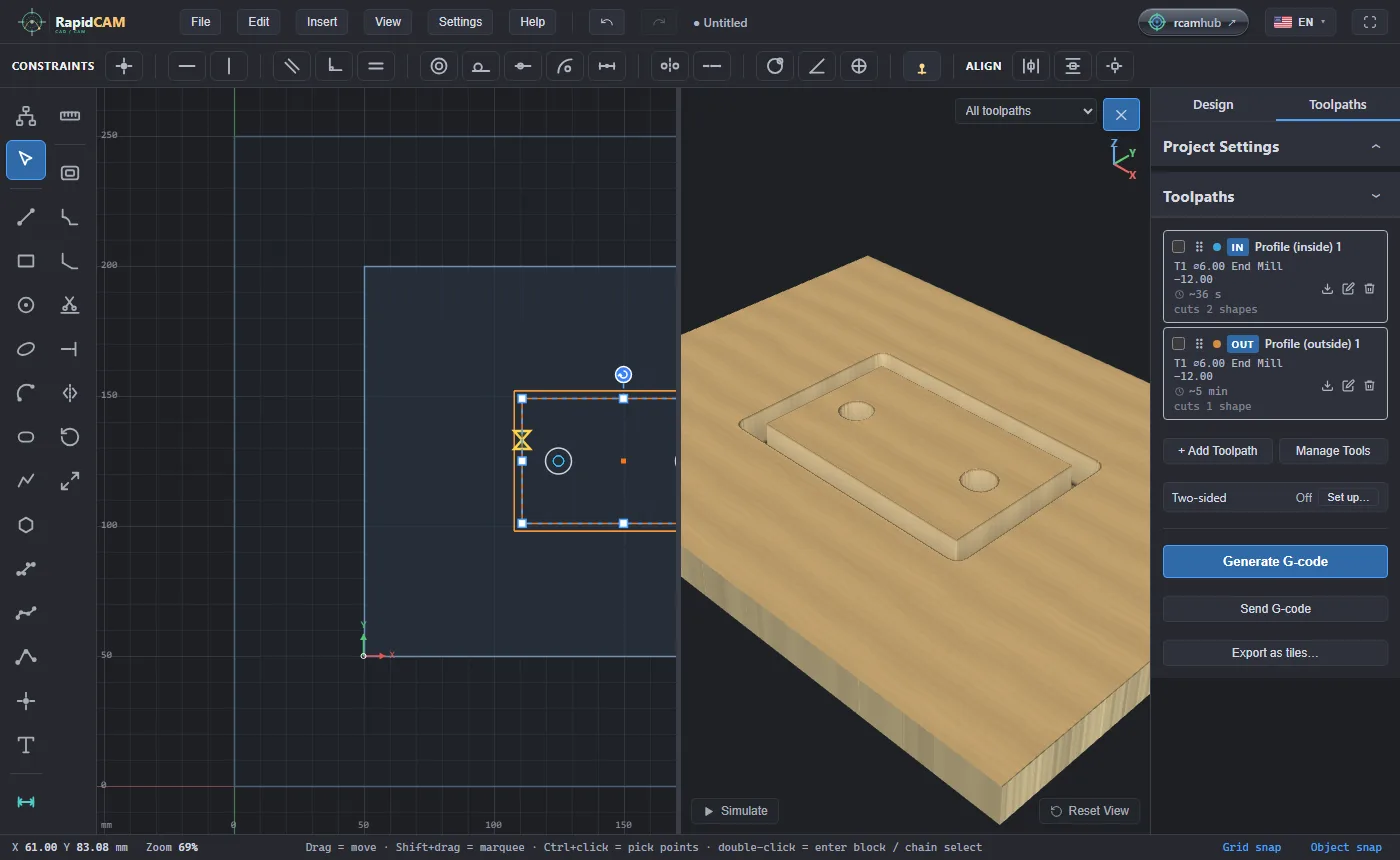Start the Simulate playback

coord(735,811)
